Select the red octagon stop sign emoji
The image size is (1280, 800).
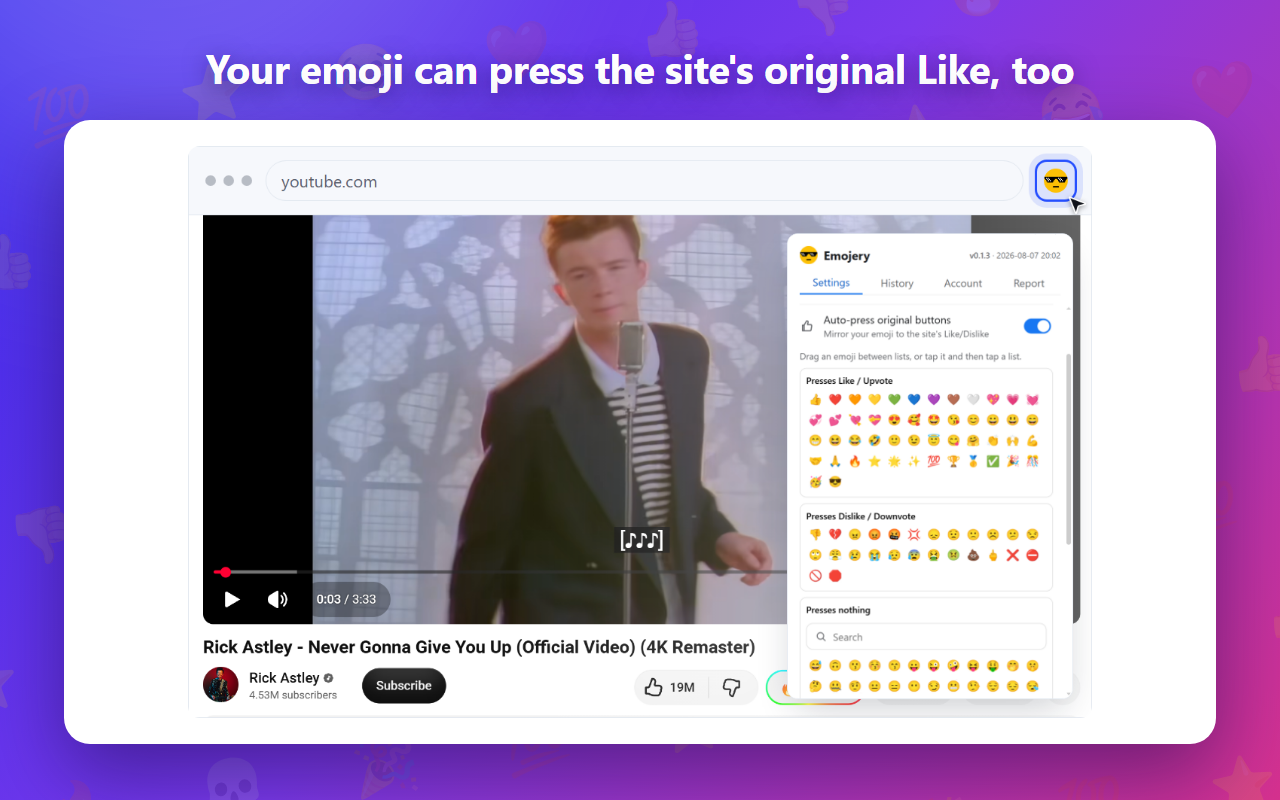835,575
